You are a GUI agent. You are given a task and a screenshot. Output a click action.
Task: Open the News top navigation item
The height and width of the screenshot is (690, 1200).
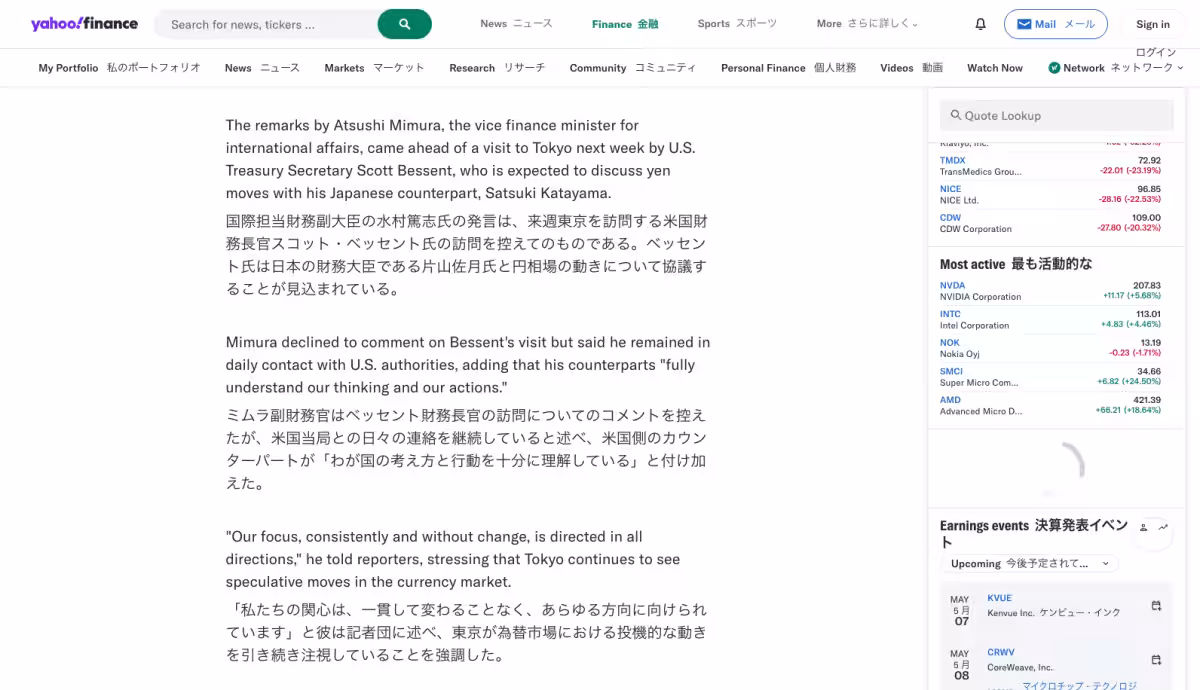(516, 24)
